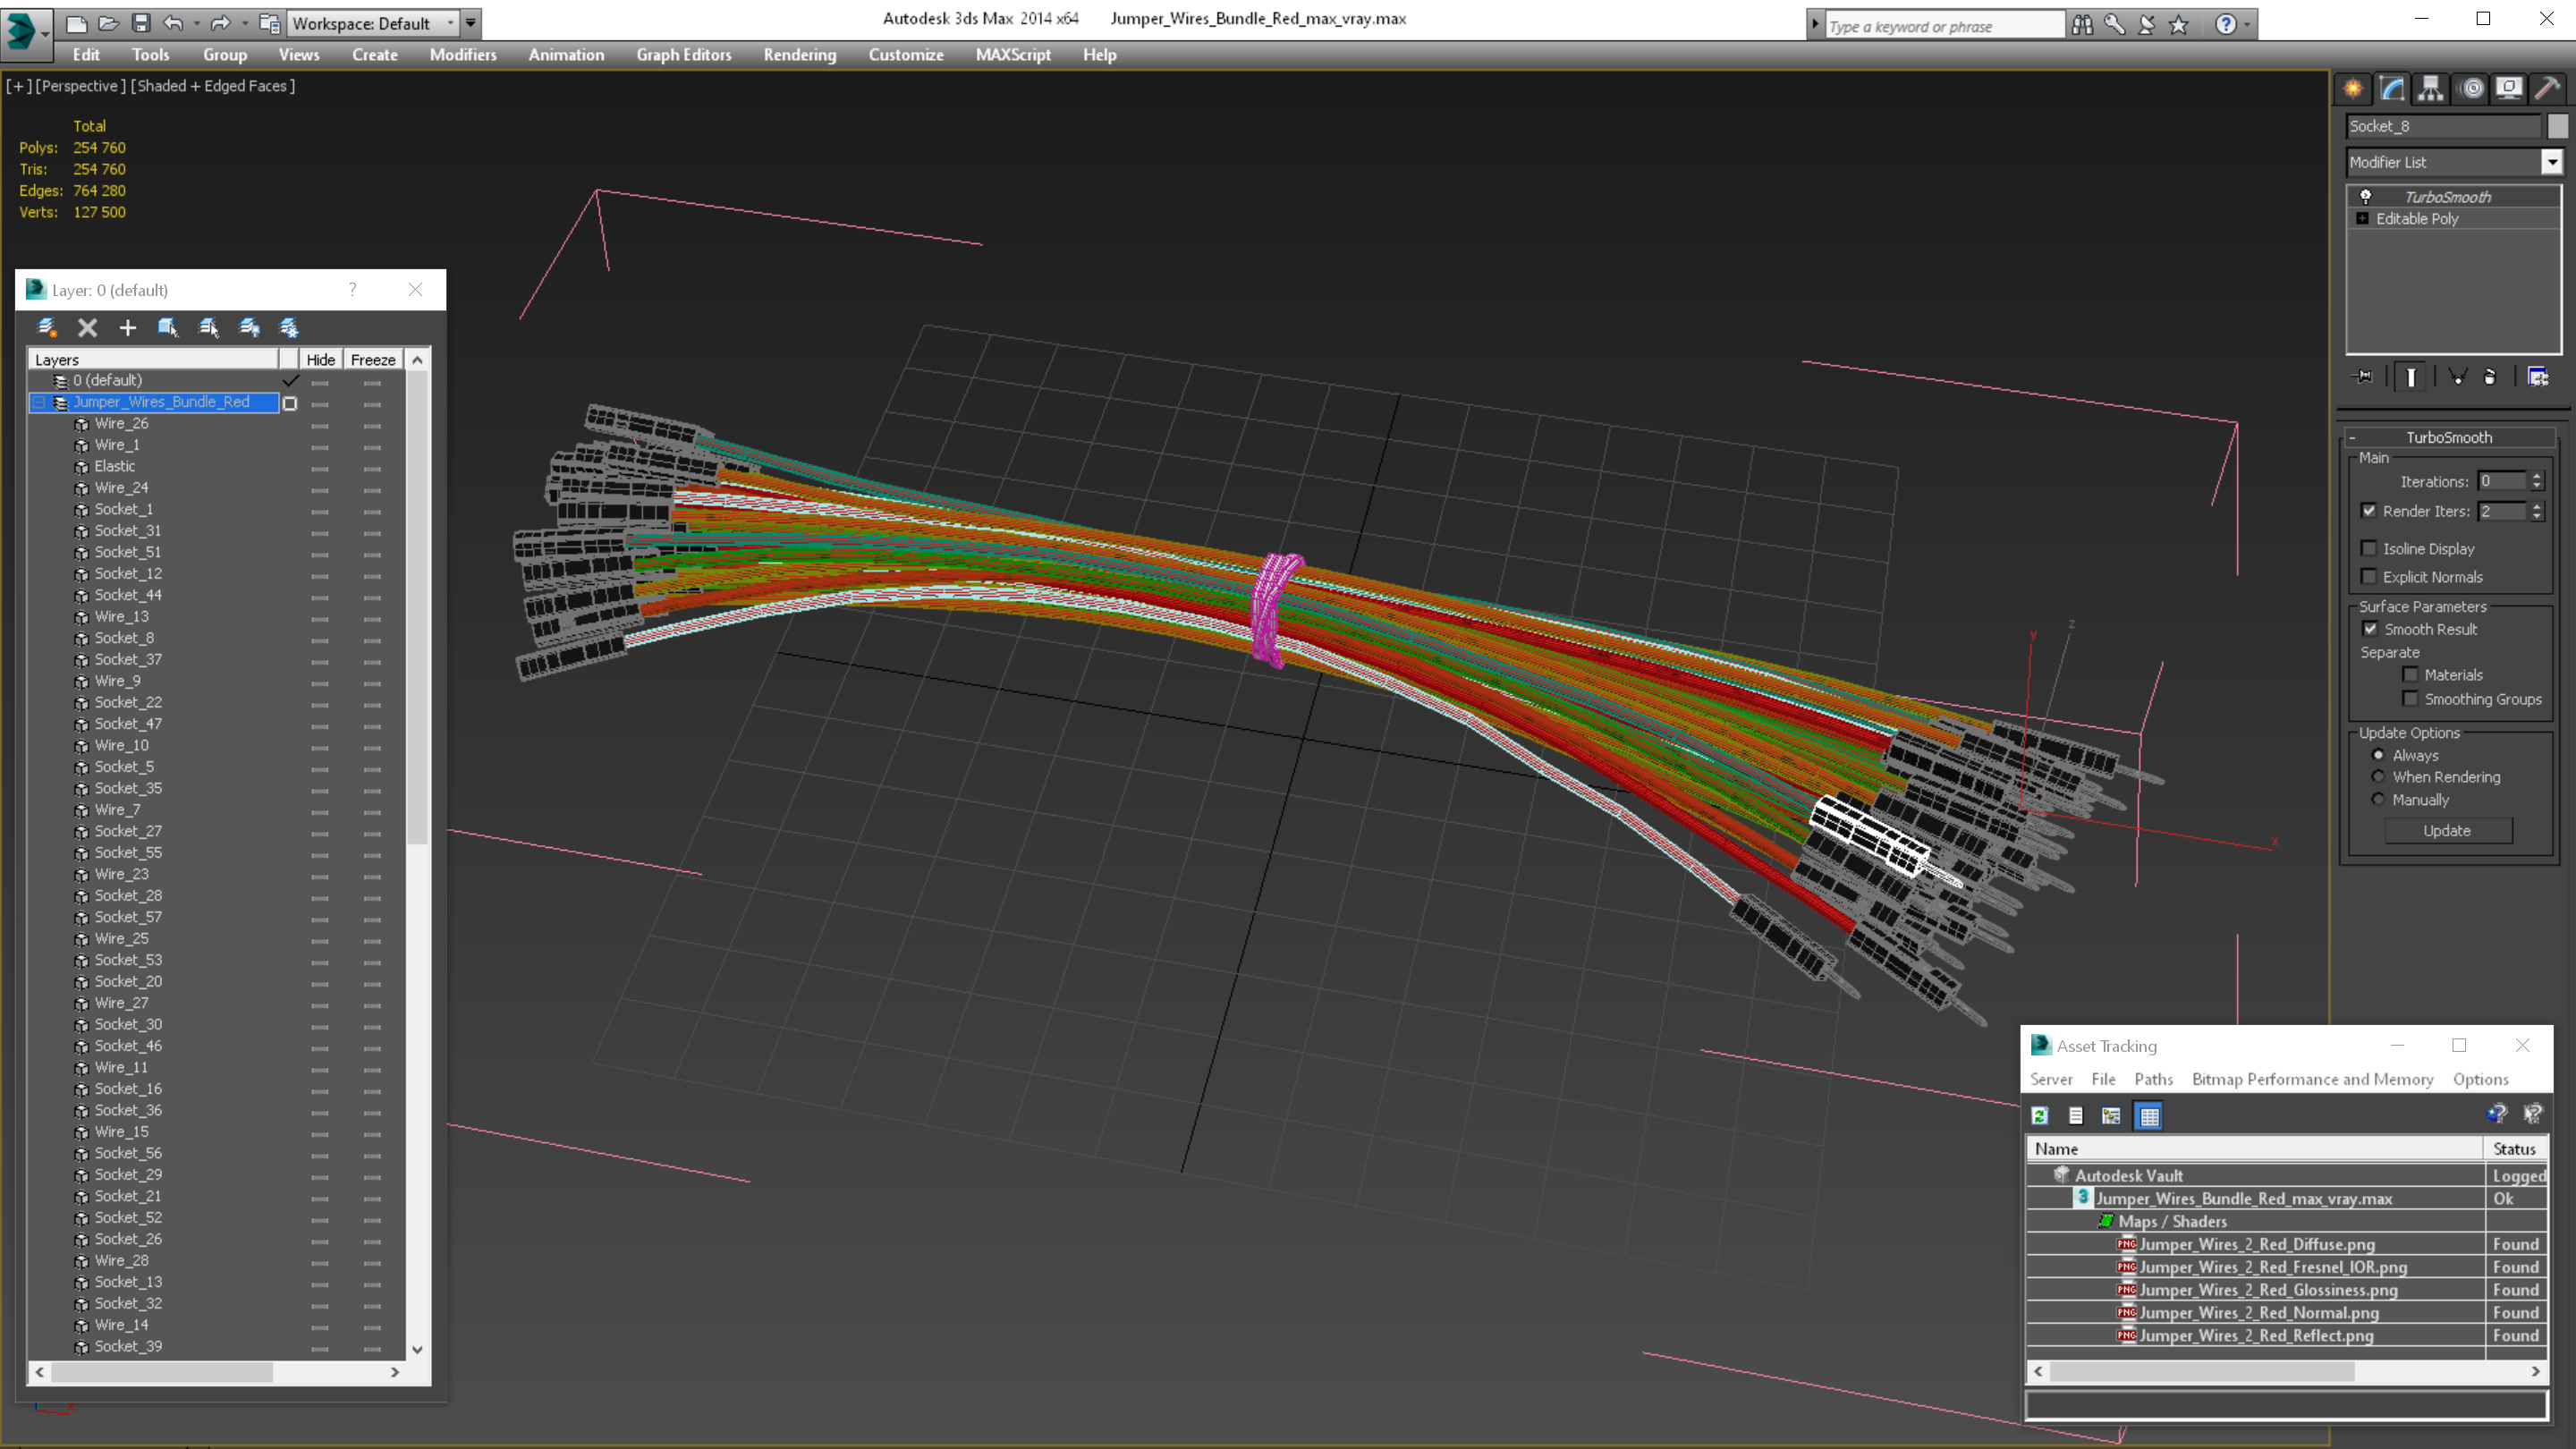Open the Rendering menu
Image resolution: width=2576 pixels, height=1449 pixels.
799,55
